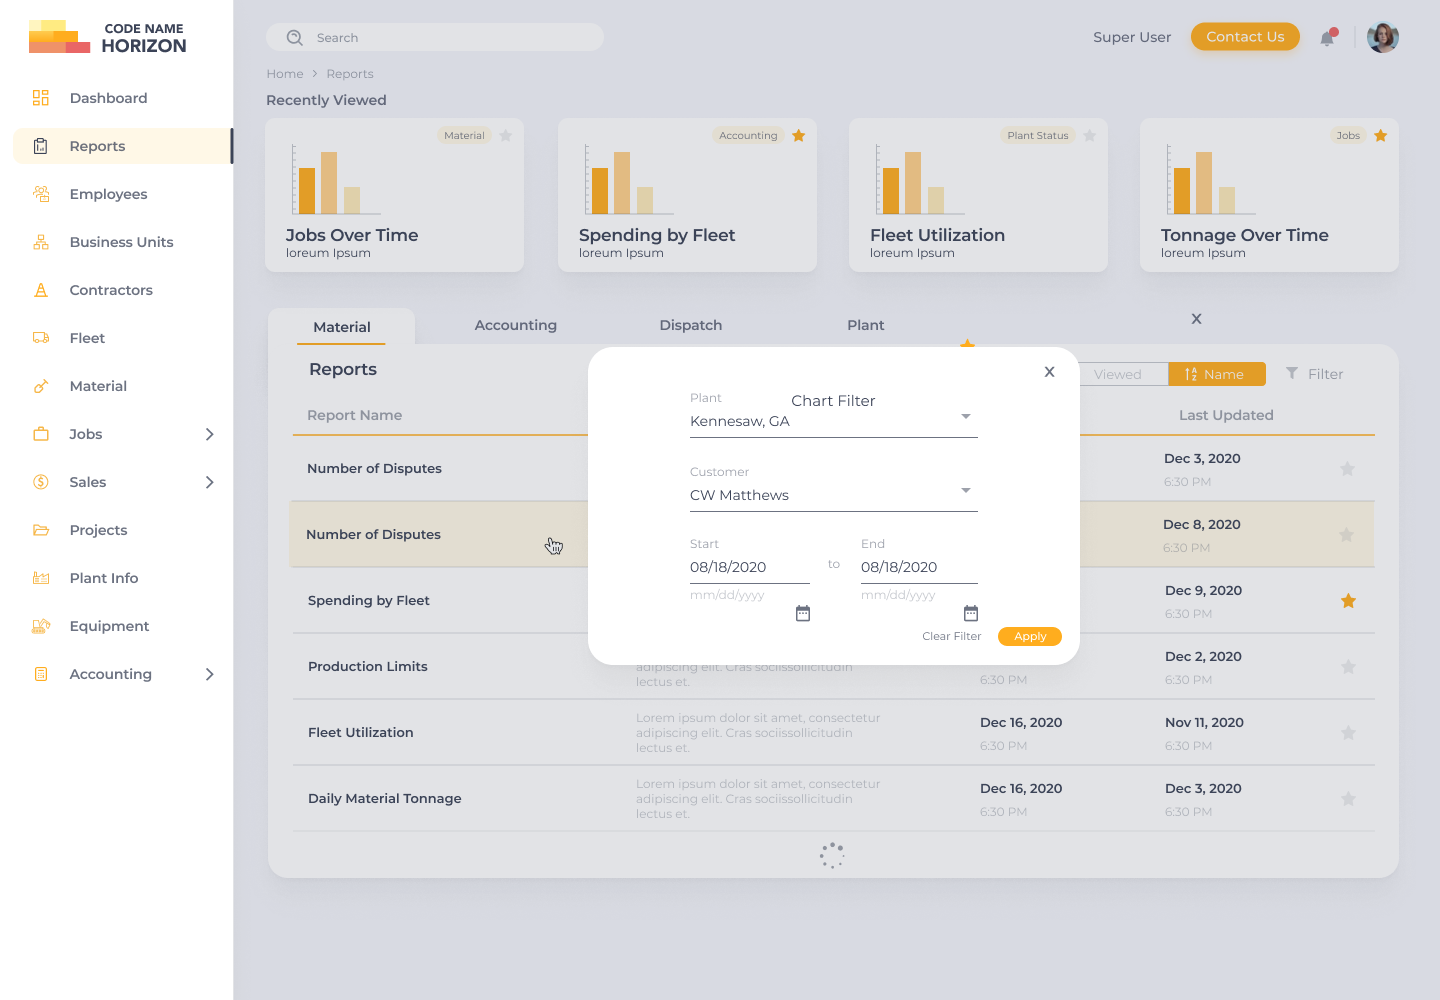Switch to the Dispatch tab
The height and width of the screenshot is (1000, 1440).
coord(690,325)
